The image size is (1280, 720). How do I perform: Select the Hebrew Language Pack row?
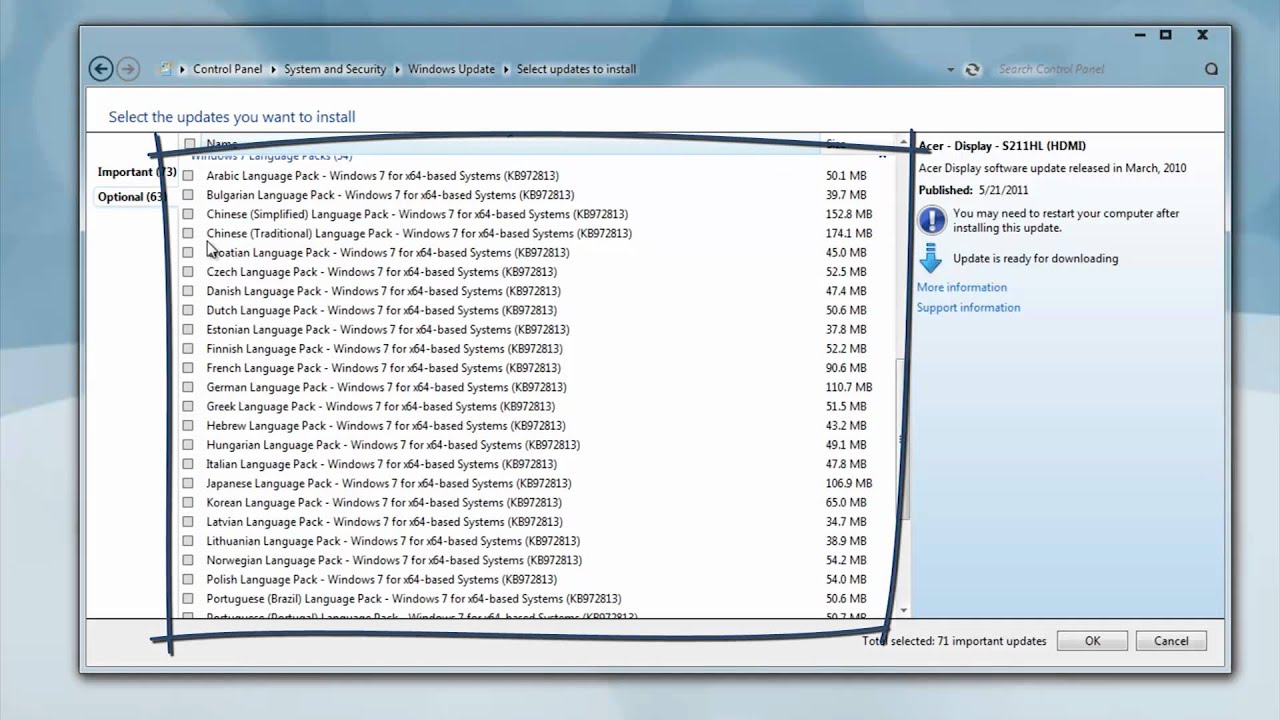tap(538, 426)
